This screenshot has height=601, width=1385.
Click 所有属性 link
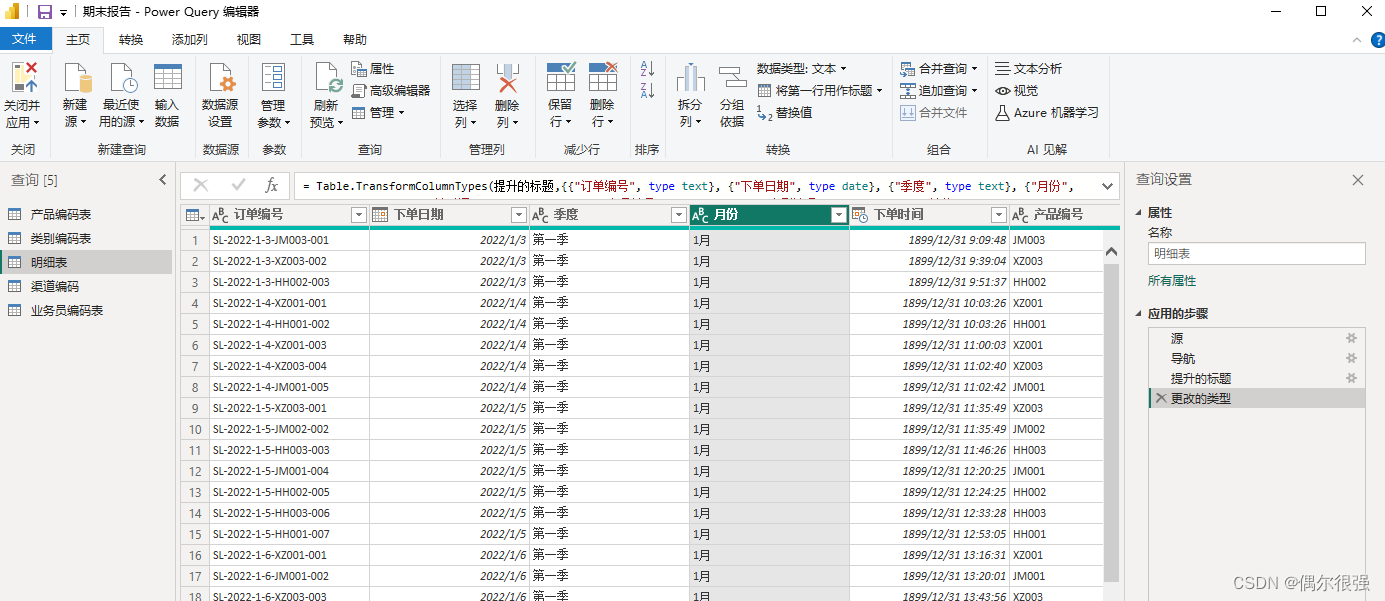(x=1172, y=281)
